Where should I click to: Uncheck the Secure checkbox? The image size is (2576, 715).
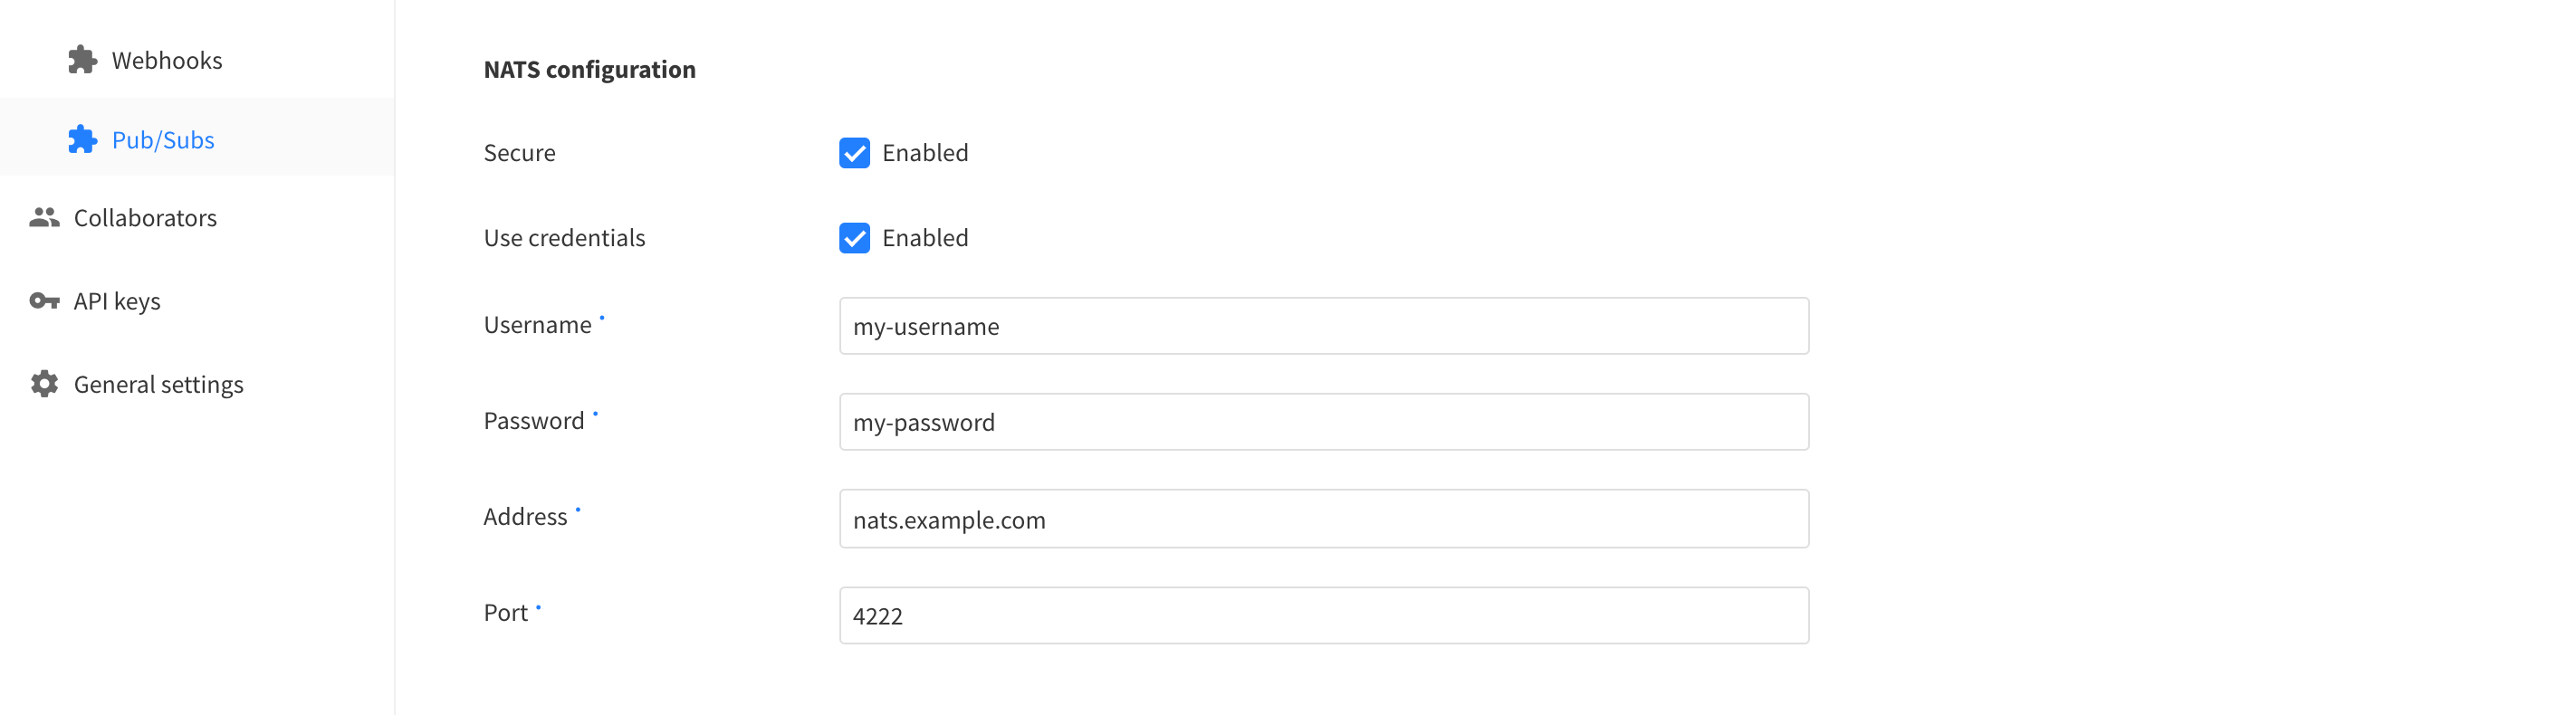(x=854, y=153)
